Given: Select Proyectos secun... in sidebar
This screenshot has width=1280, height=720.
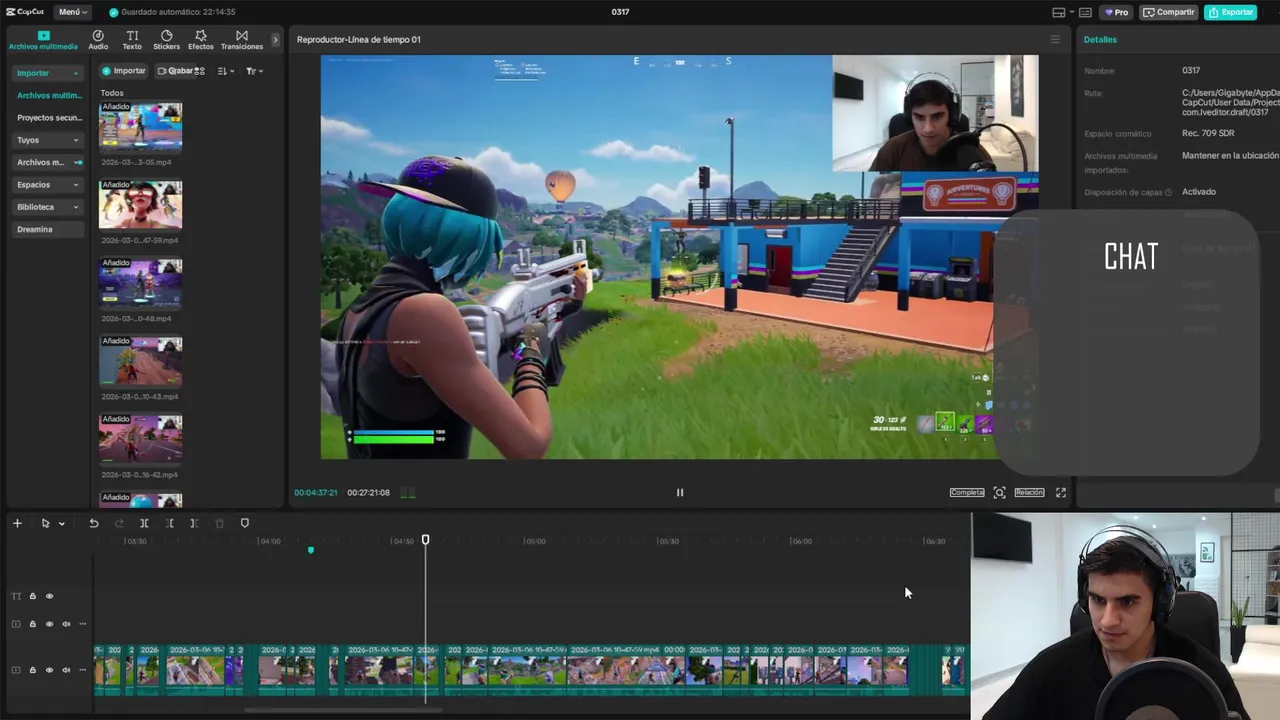Looking at the screenshot, I should [x=49, y=117].
